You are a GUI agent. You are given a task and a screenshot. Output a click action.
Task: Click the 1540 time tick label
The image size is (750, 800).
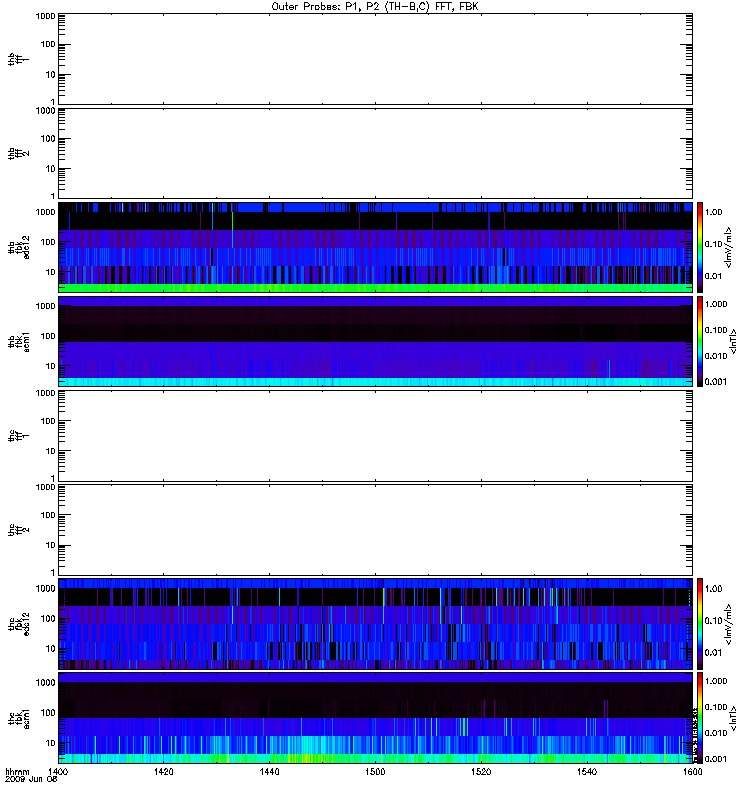click(587, 771)
